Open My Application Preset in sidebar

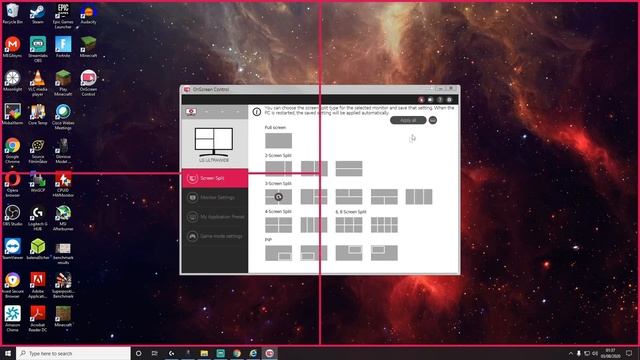[215, 217]
